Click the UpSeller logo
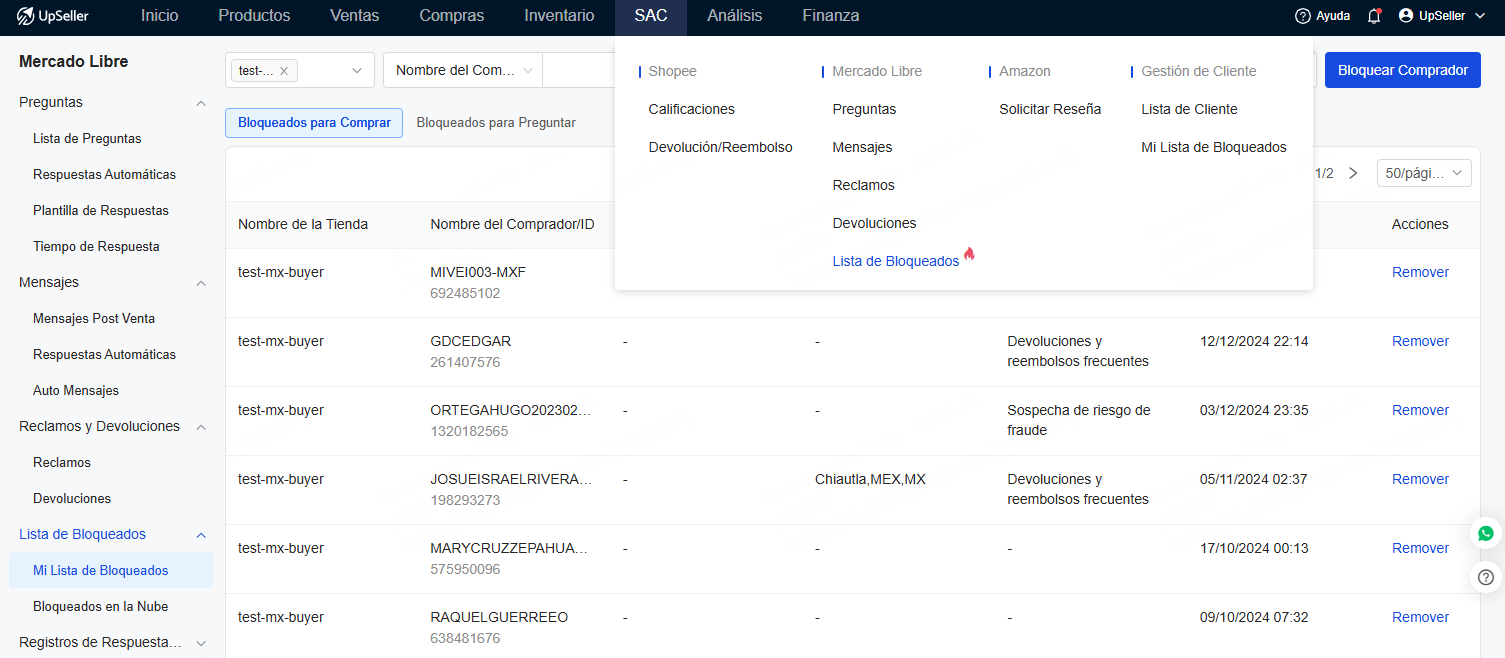Image resolution: width=1505 pixels, height=658 pixels. [x=52, y=16]
